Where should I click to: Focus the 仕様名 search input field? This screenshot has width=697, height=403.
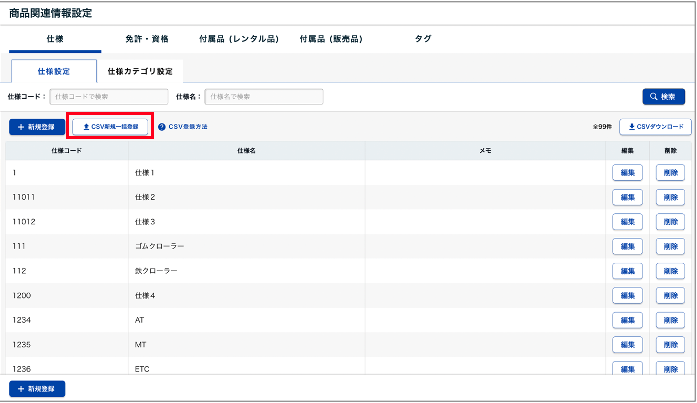[264, 97]
